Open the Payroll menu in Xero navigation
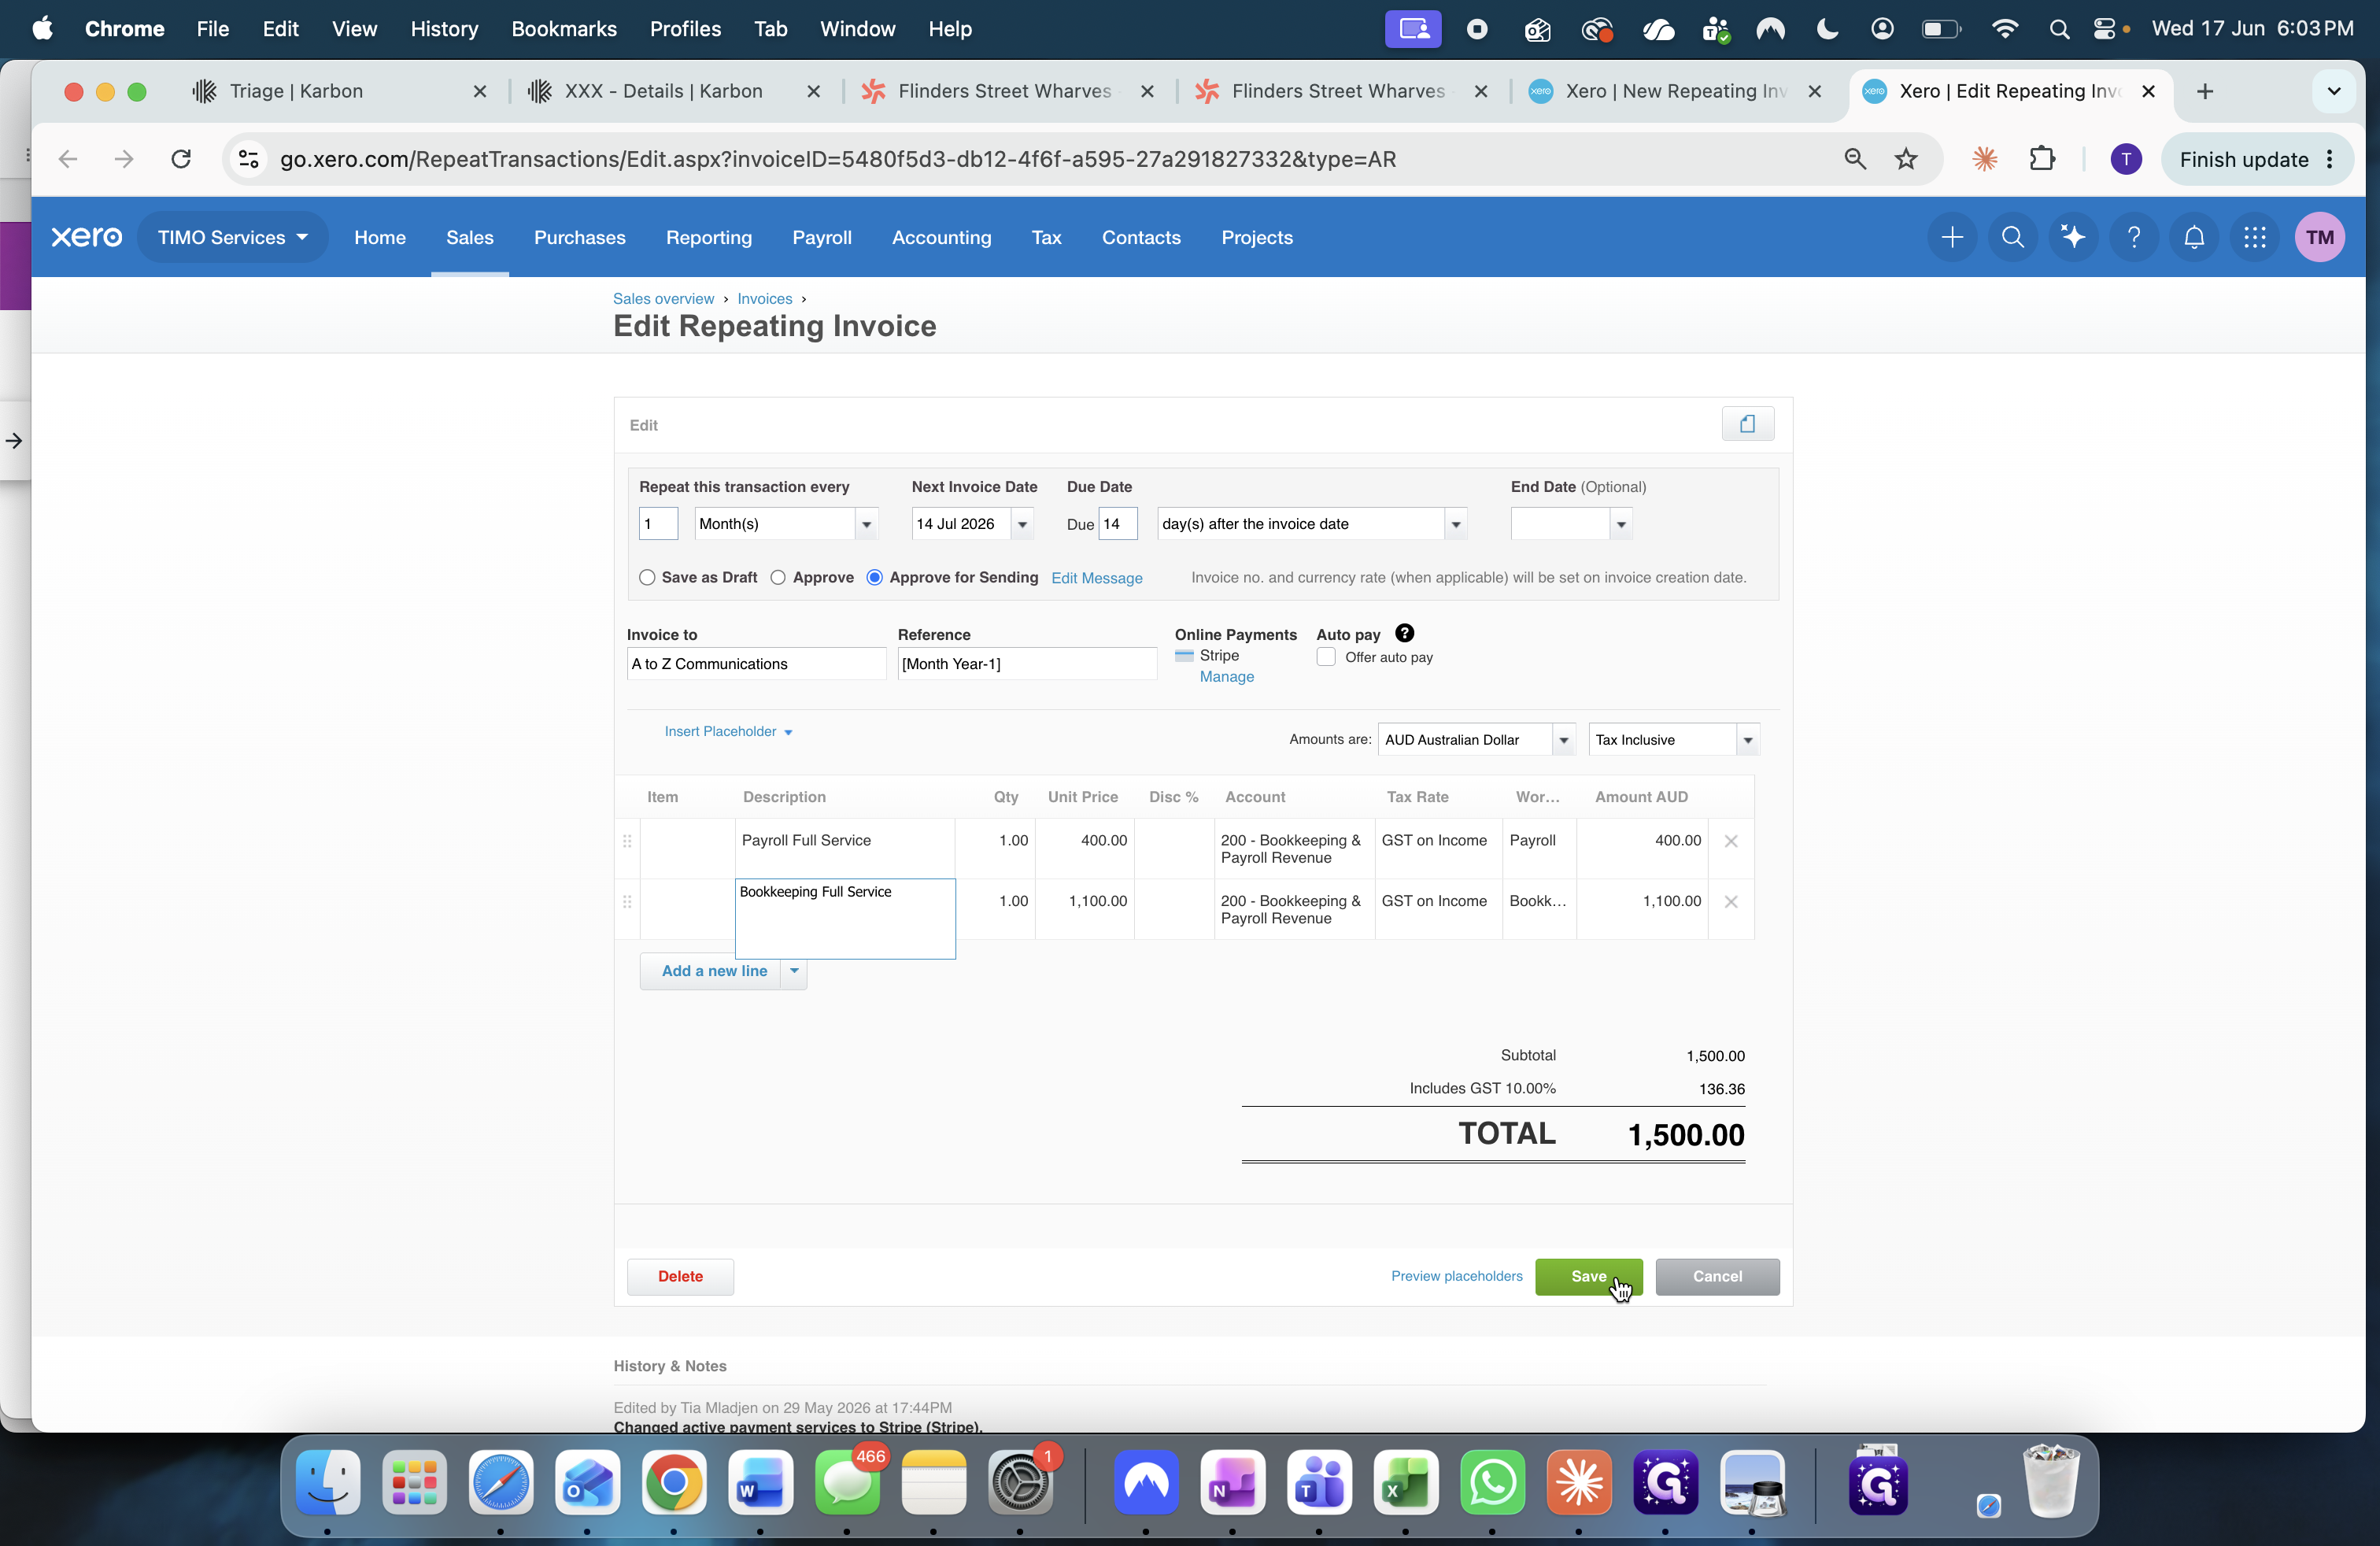 pos(822,237)
